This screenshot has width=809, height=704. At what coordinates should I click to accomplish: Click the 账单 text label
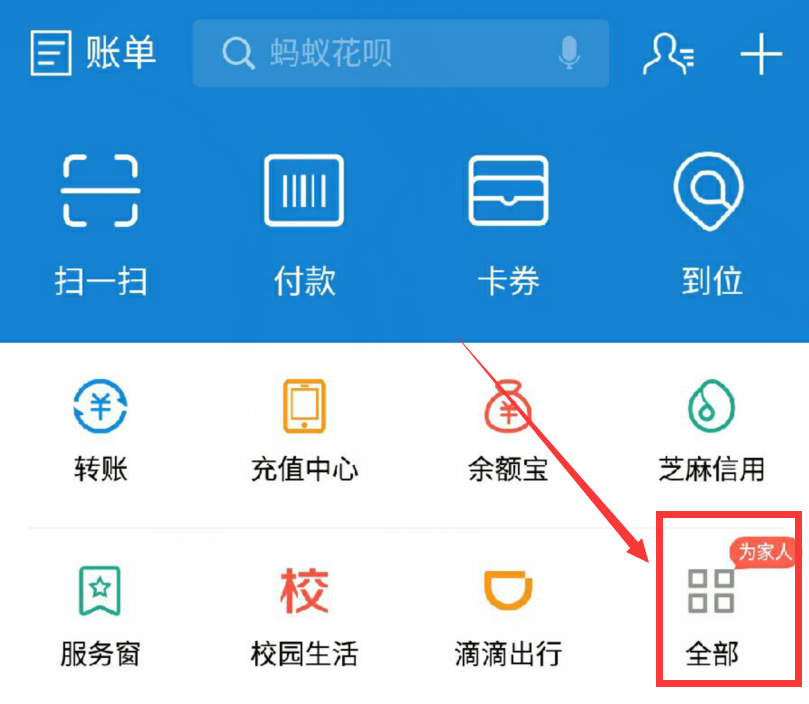pyautogui.click(x=121, y=52)
